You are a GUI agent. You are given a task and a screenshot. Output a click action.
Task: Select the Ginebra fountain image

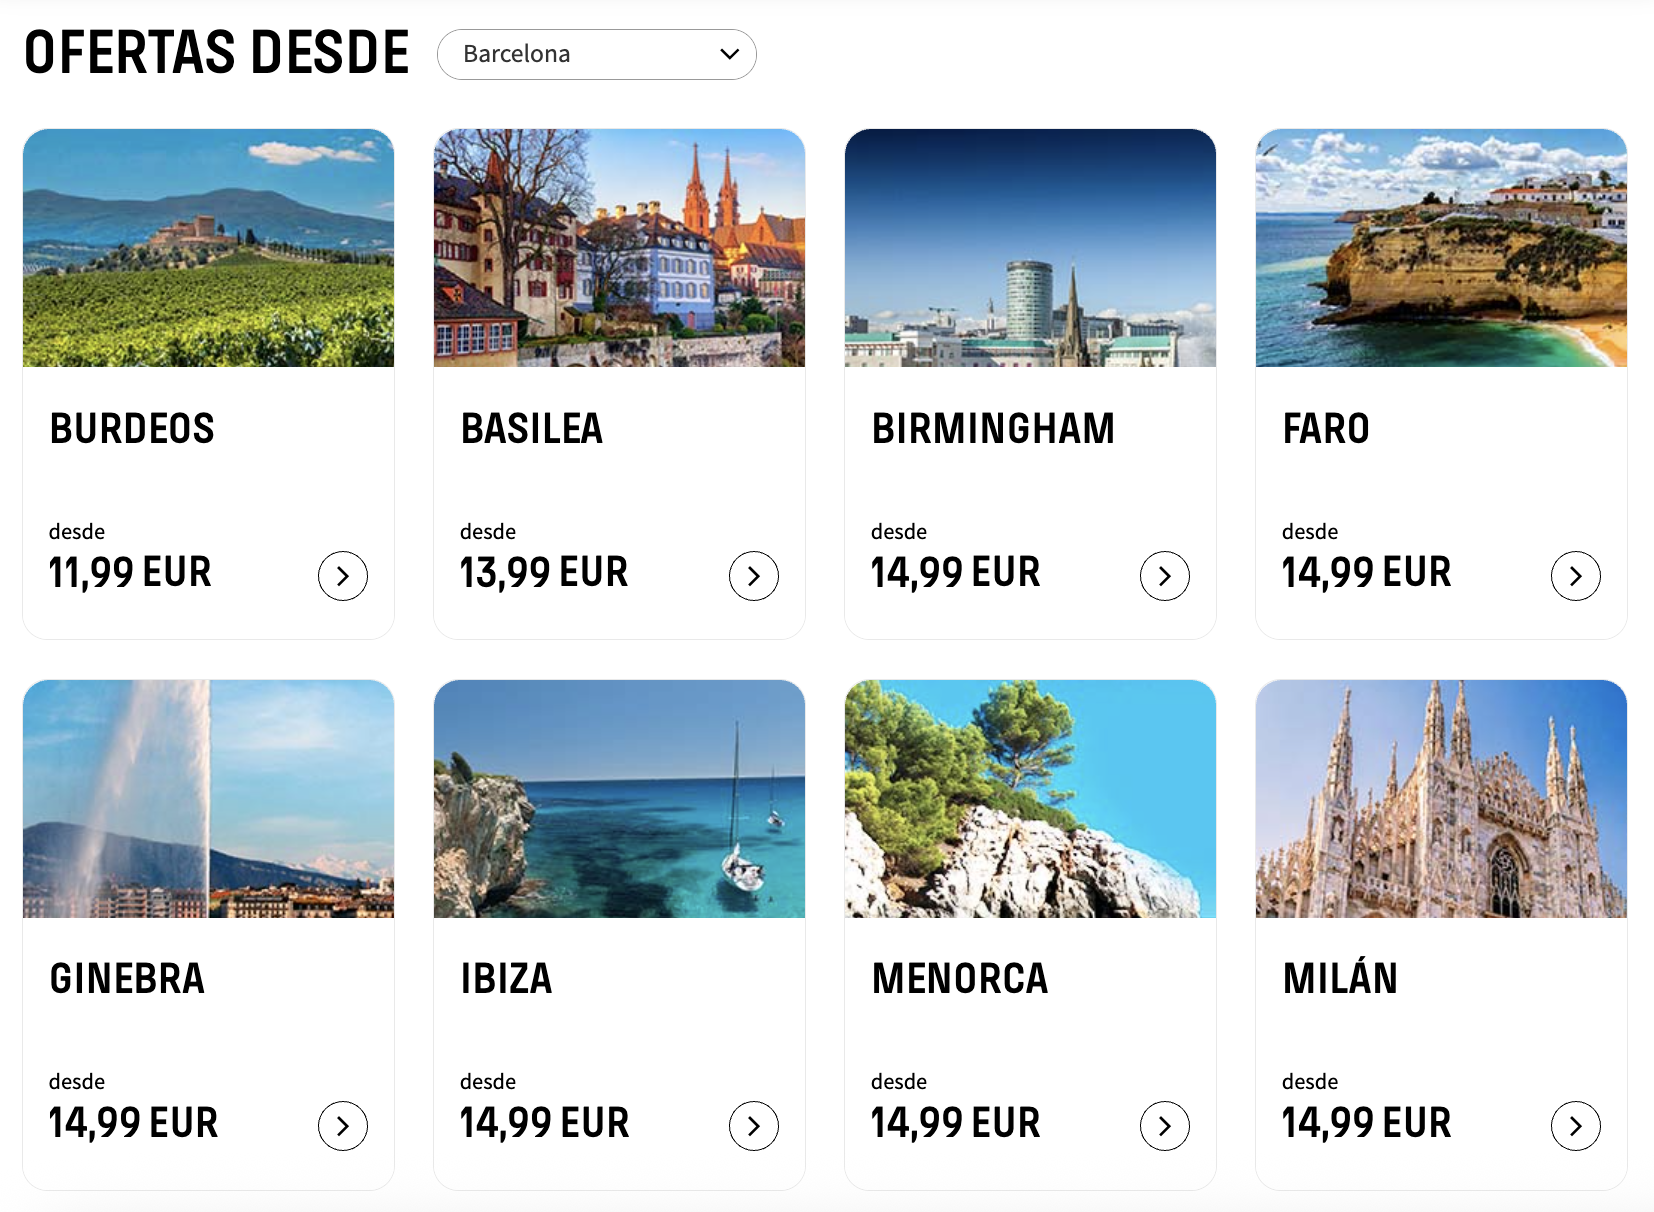(208, 799)
